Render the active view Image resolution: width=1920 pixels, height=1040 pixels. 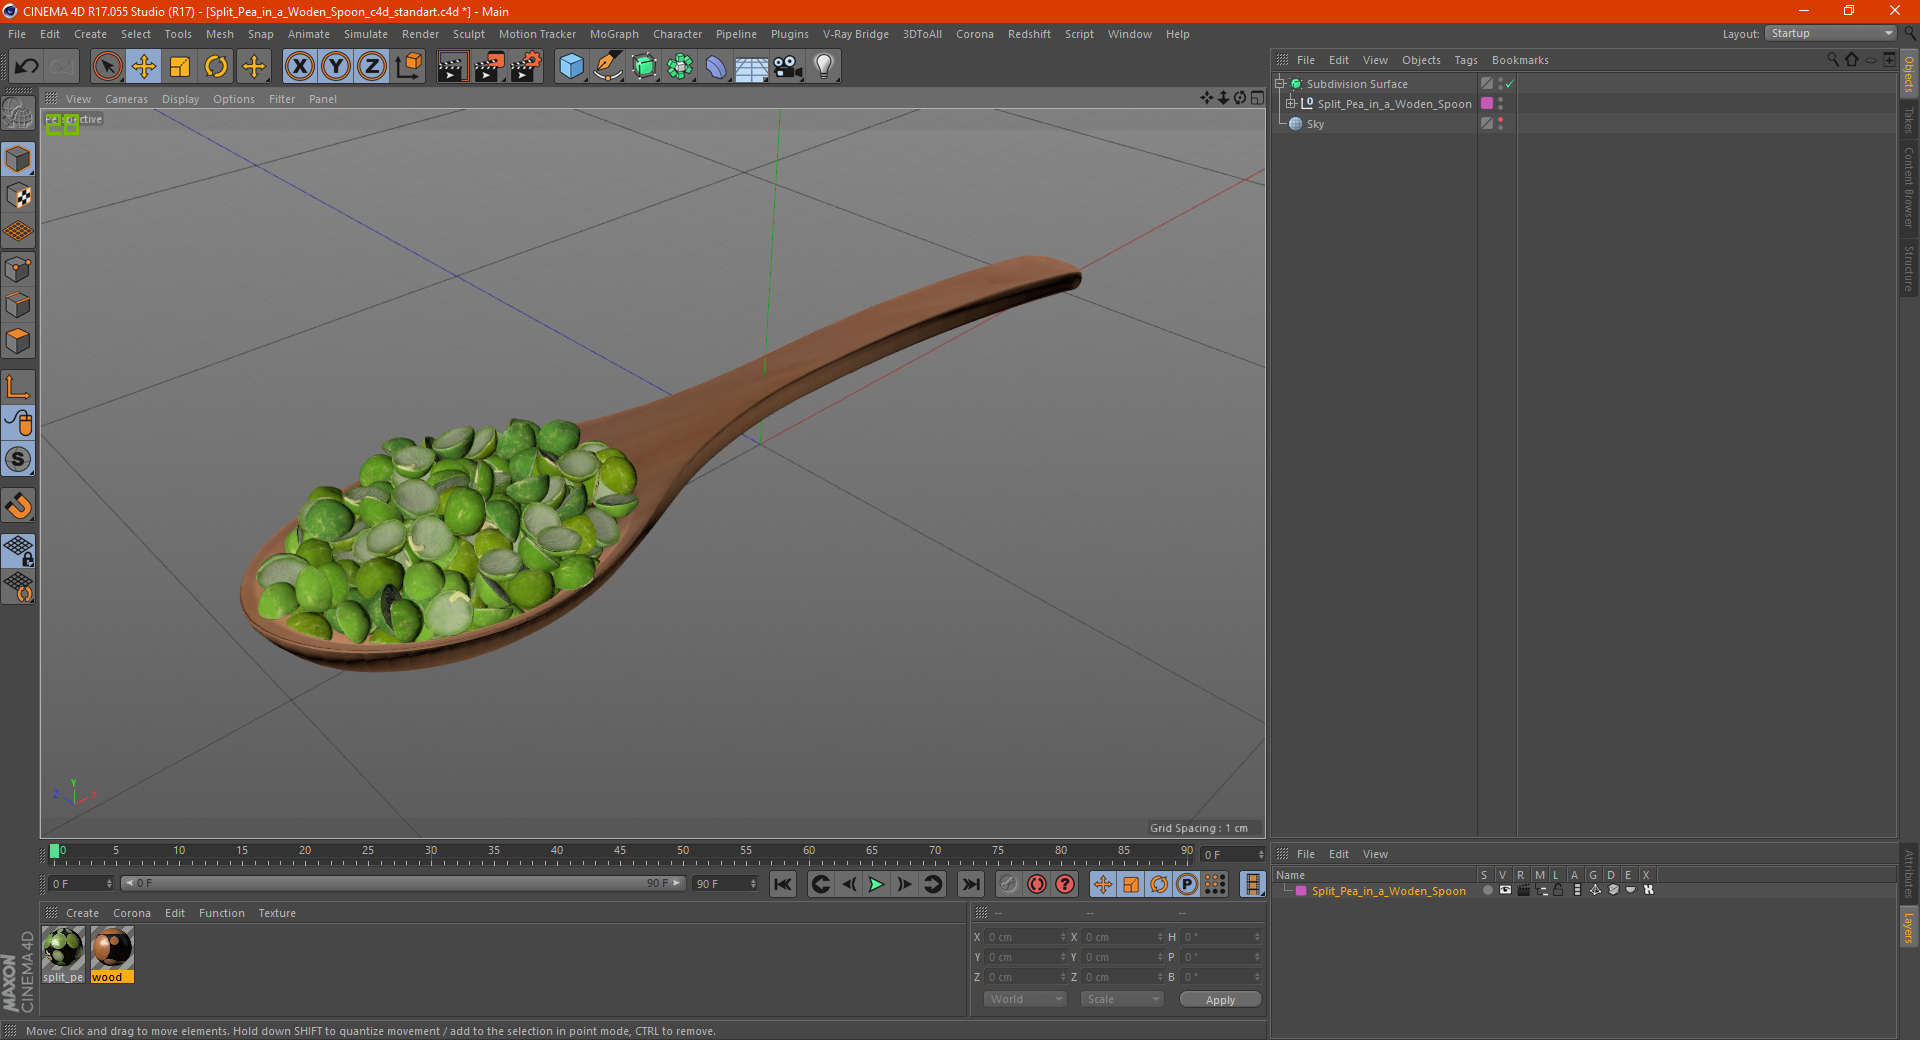(452, 67)
